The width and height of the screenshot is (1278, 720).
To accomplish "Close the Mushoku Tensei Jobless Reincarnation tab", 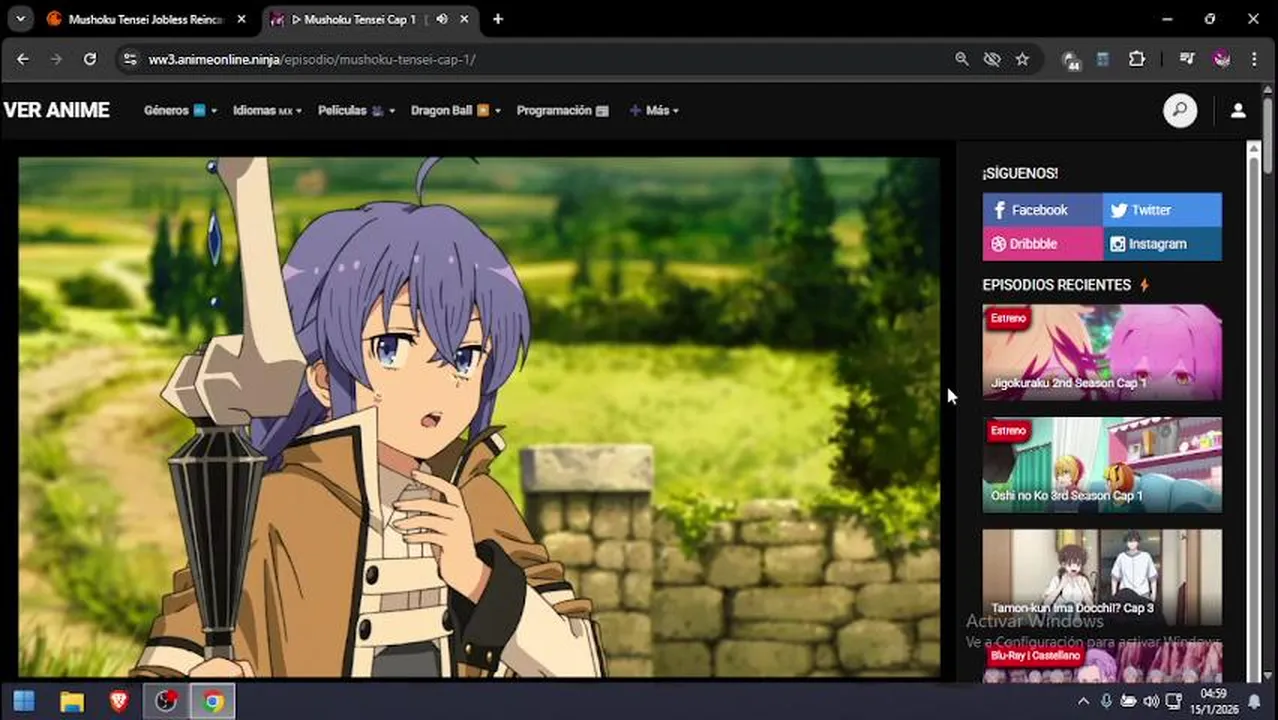I will tap(241, 19).
